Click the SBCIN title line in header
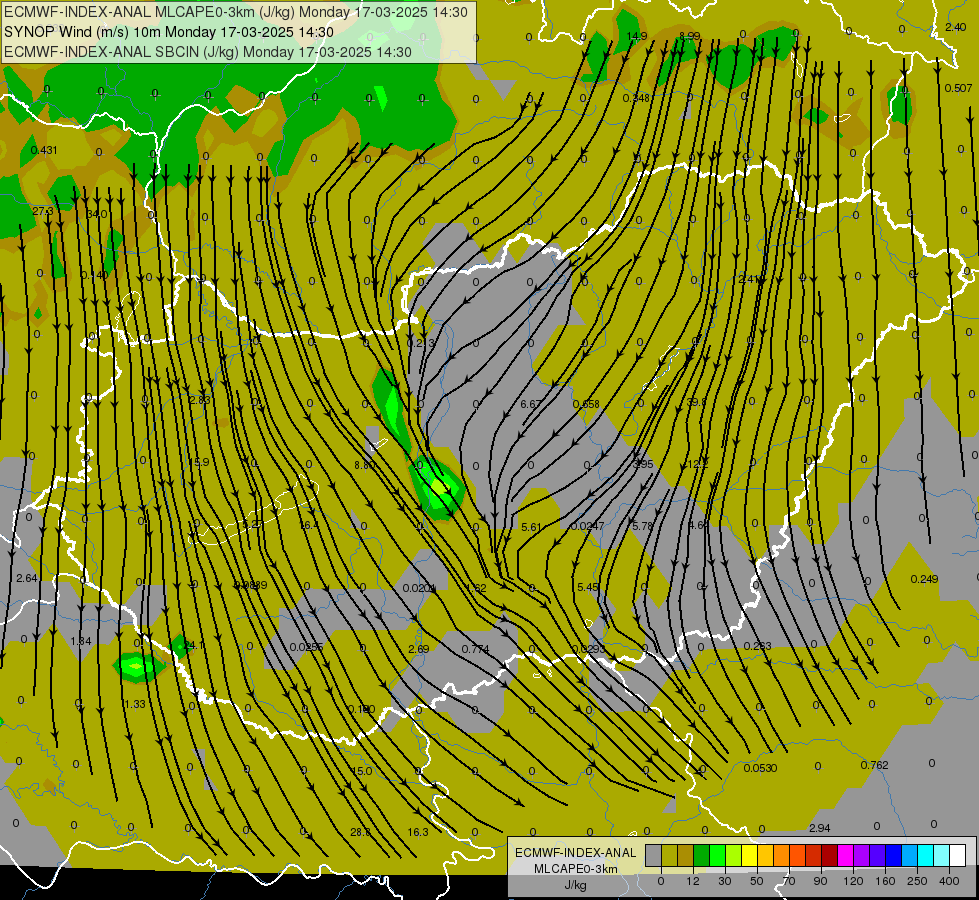This screenshot has height=900, width=979. click(208, 52)
